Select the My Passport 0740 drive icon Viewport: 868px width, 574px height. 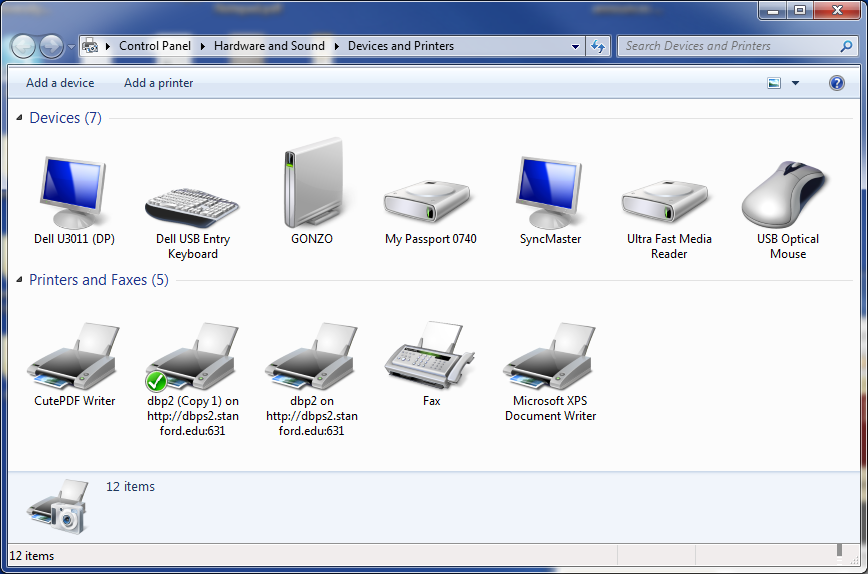[x=427, y=200]
